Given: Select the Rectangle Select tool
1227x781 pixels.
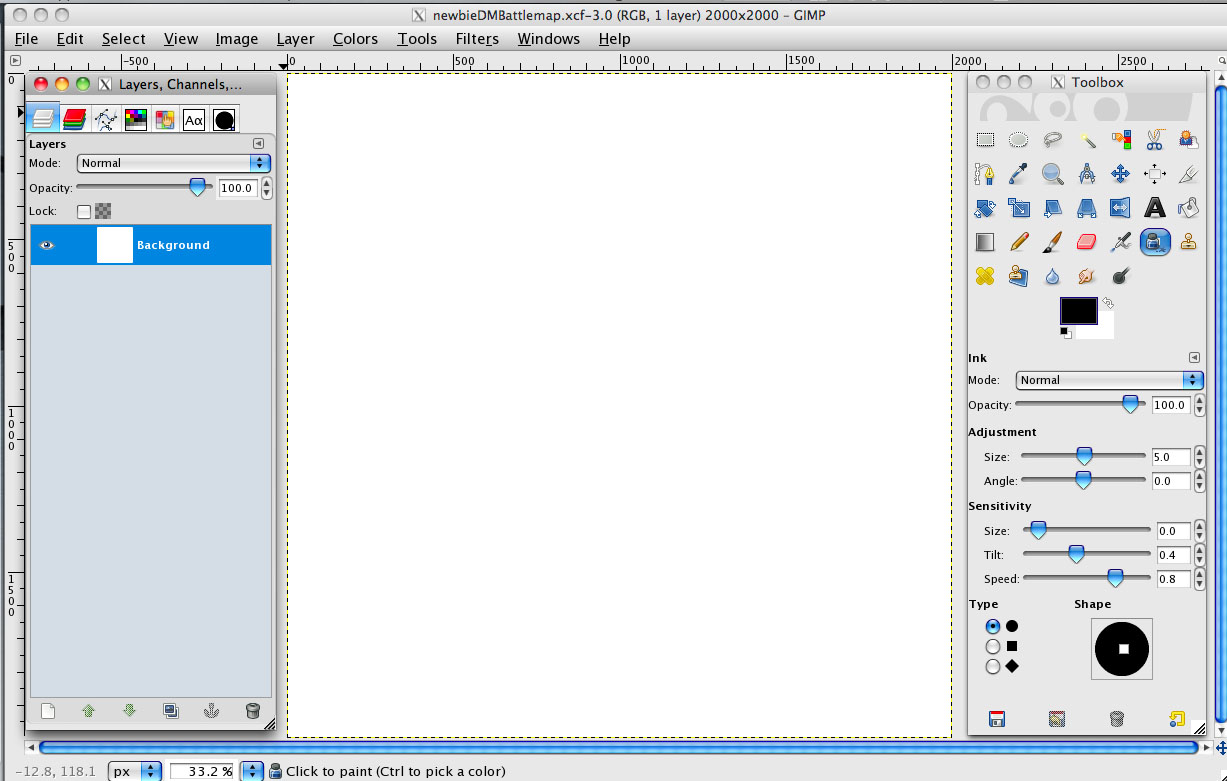Looking at the screenshot, I should tap(985, 140).
